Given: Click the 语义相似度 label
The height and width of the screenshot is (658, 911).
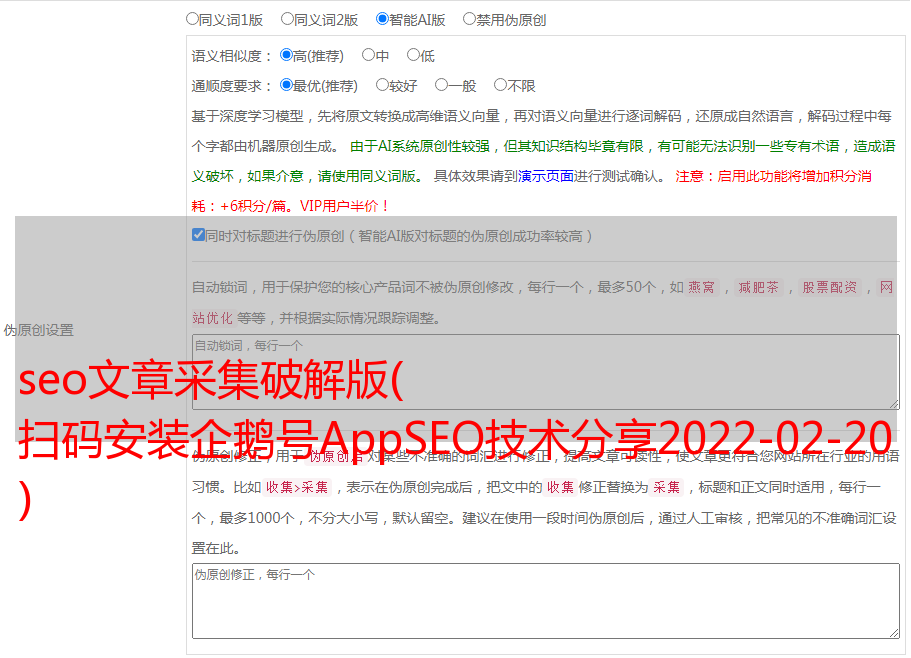Looking at the screenshot, I should point(232,56).
